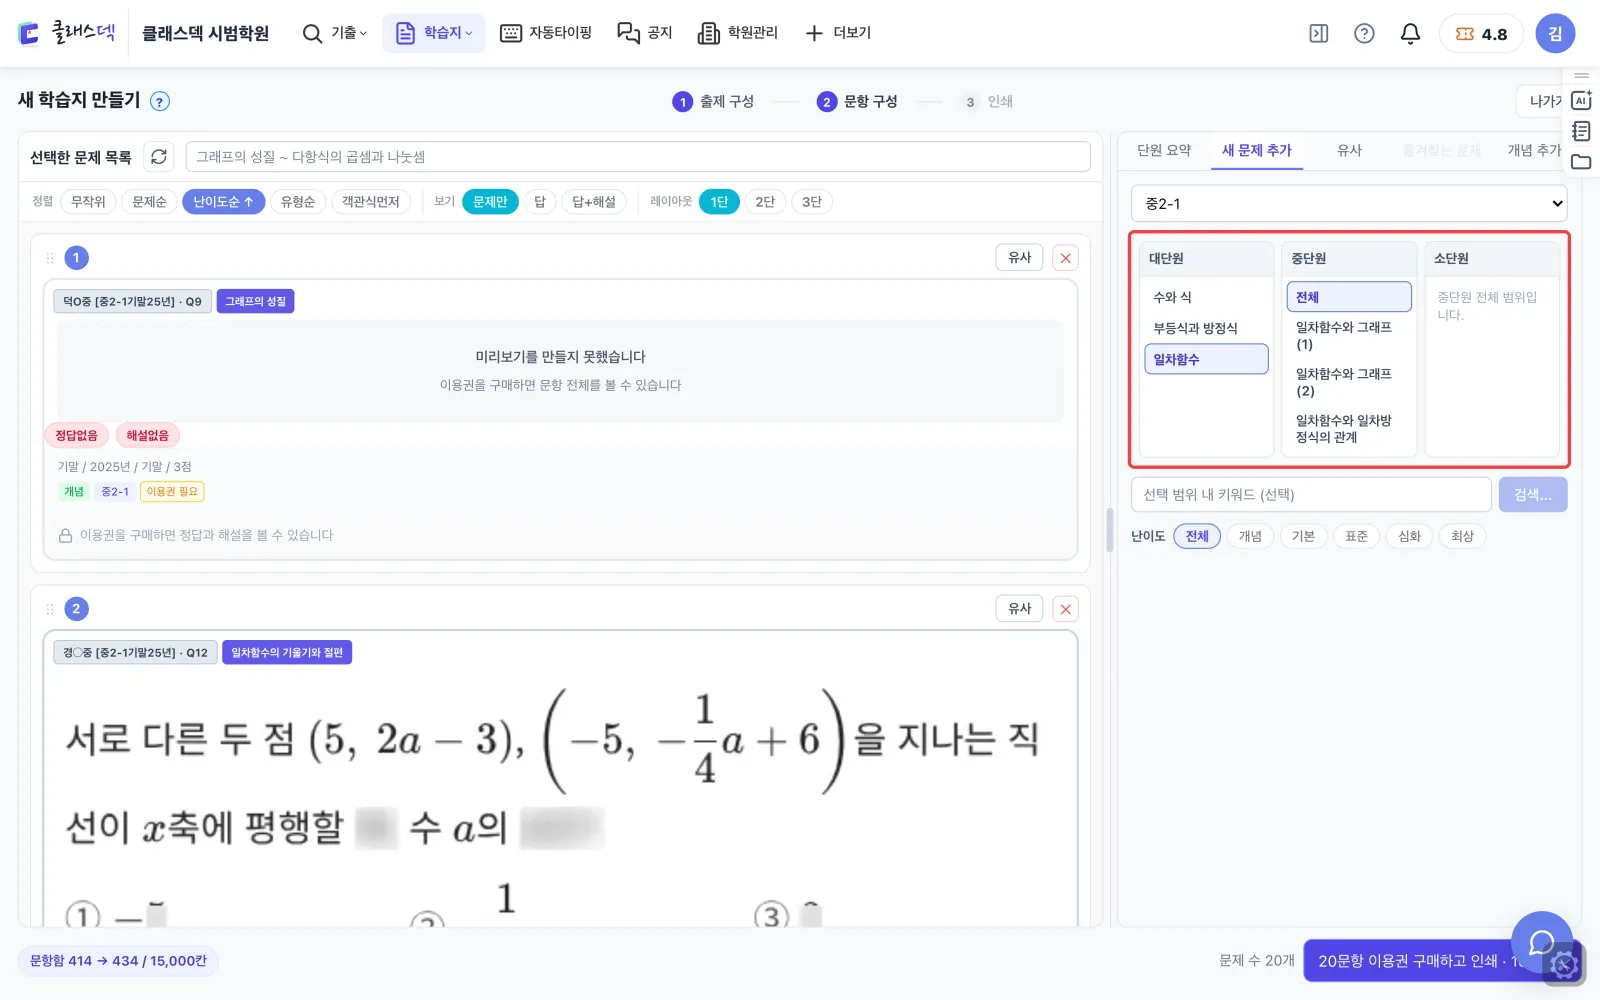
Task: Open the 학원관리 menu
Action: (x=738, y=34)
